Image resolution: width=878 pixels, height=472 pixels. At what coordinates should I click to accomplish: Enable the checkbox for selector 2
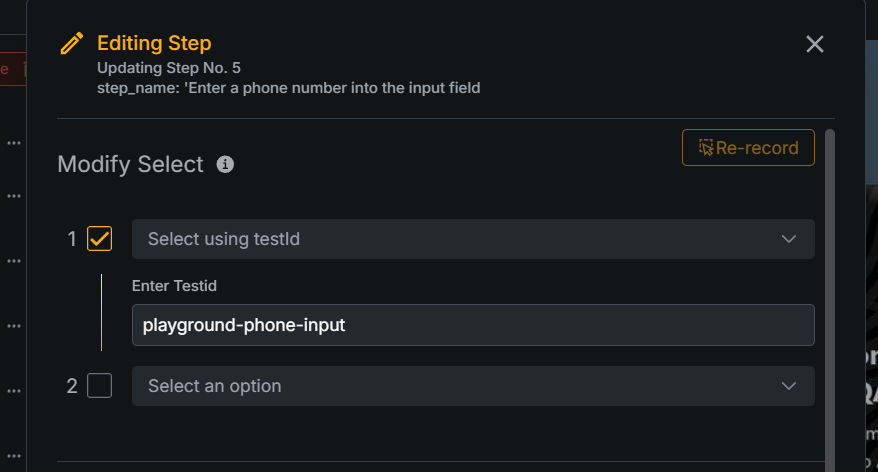(x=100, y=386)
